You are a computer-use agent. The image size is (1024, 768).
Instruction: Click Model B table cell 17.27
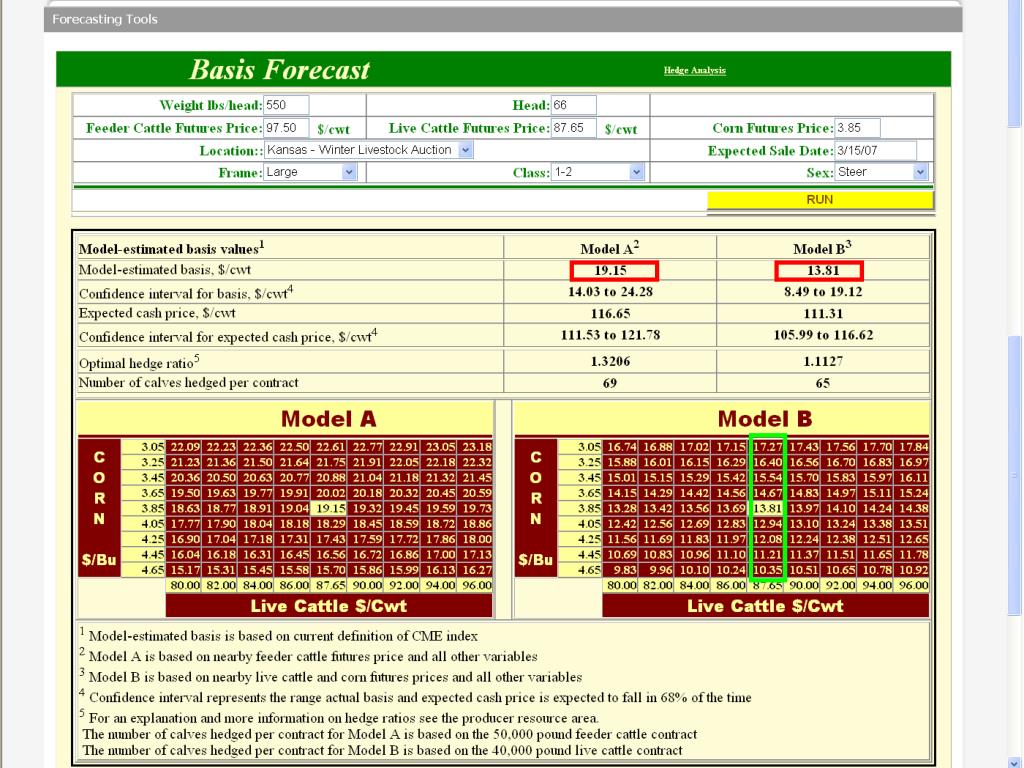pos(767,447)
